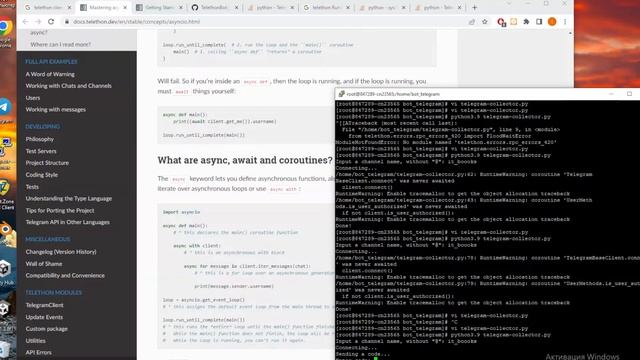Open 'Working with messages' sidebar link
This screenshot has width=640, height=360.
coord(56,109)
